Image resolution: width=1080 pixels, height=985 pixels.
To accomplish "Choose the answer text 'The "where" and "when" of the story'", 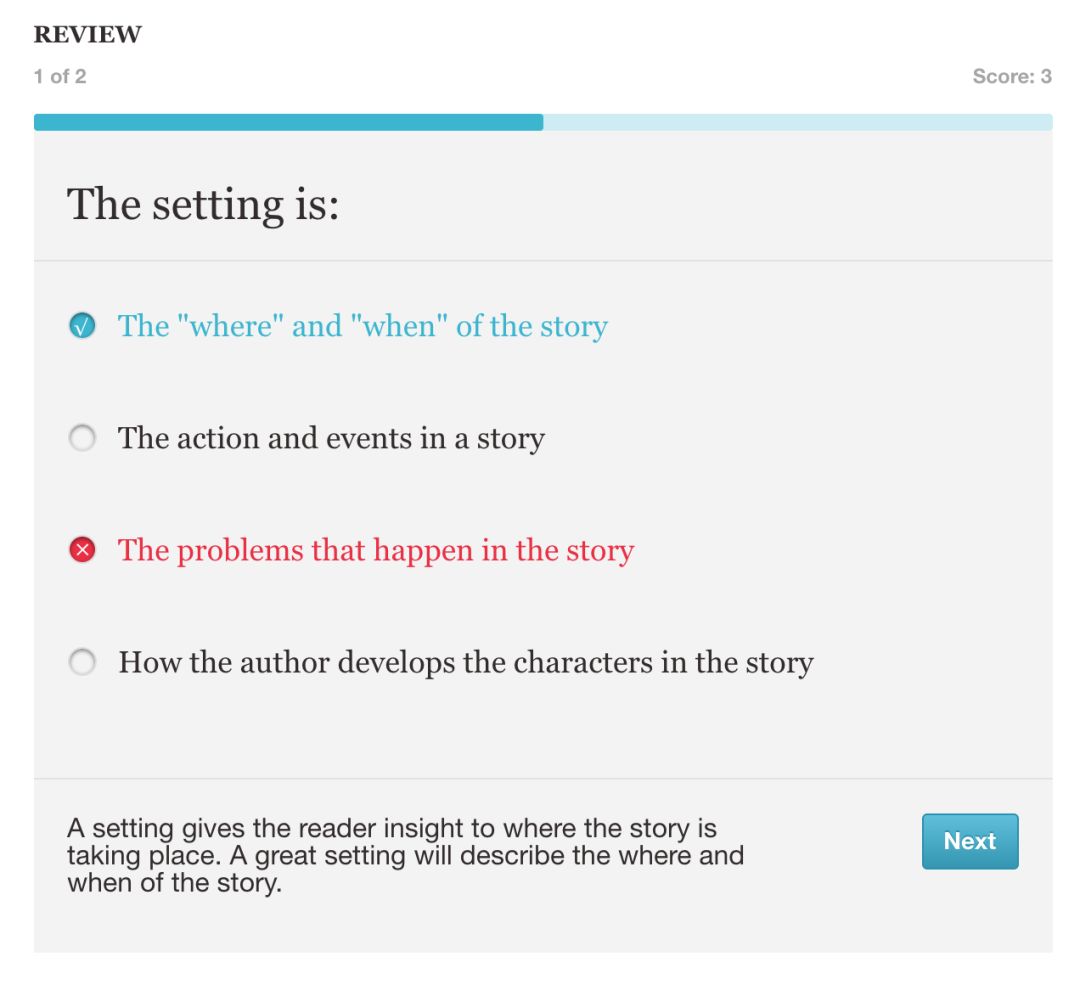I will coord(362,326).
